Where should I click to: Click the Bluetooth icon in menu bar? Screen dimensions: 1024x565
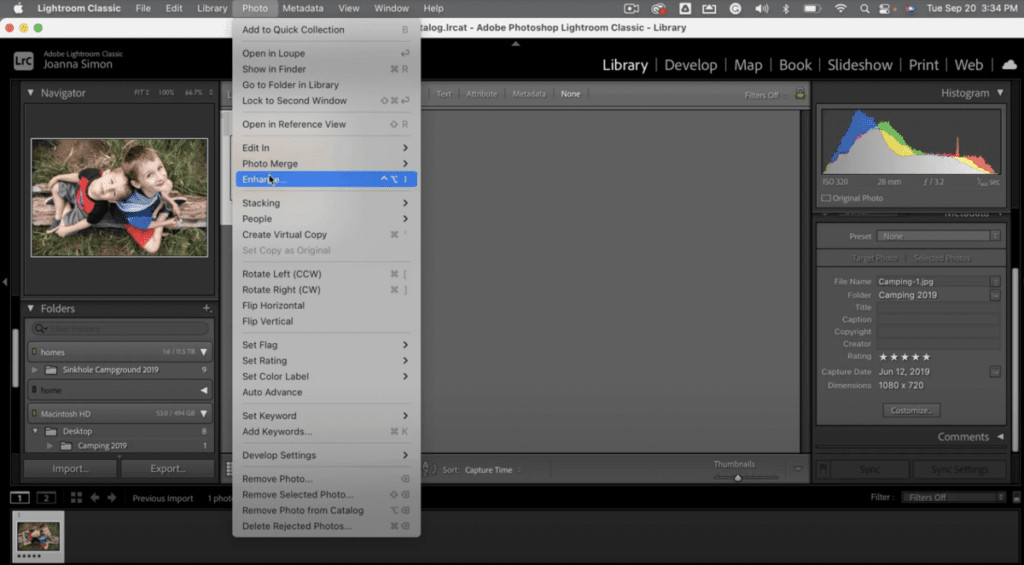click(x=786, y=8)
